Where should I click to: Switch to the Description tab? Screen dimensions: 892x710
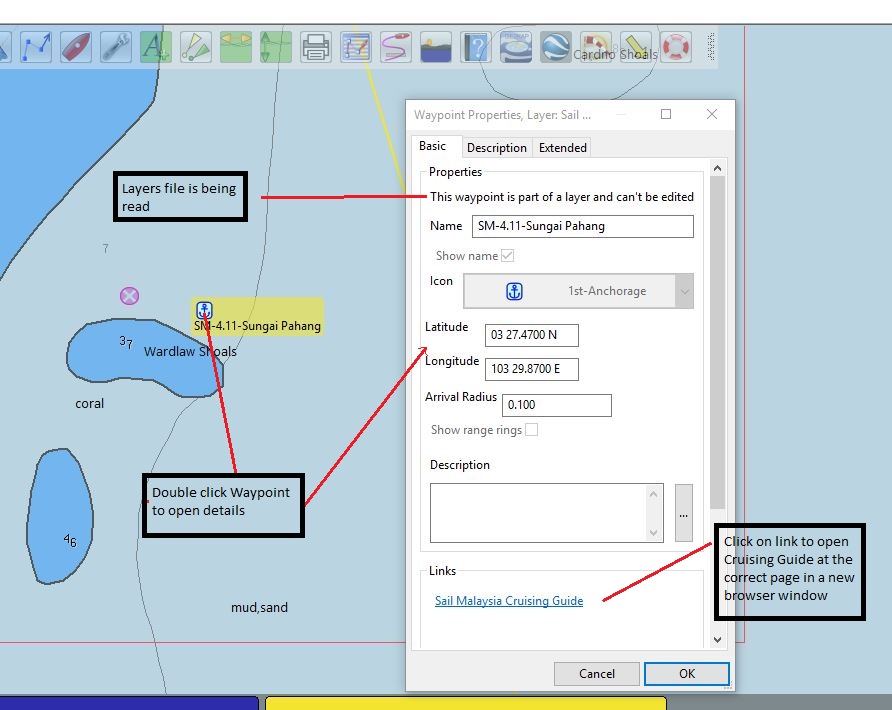pos(497,147)
